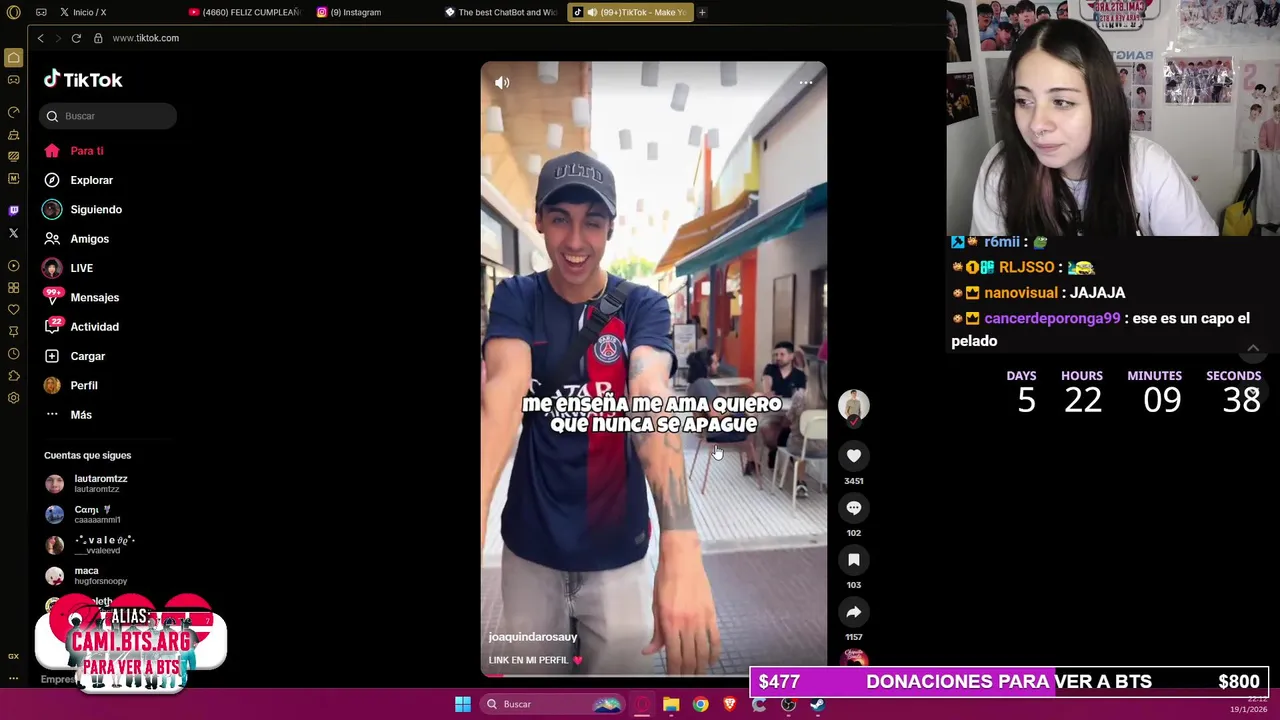Open Opera sidebar bookmarks heart icon

pyautogui.click(x=13, y=310)
